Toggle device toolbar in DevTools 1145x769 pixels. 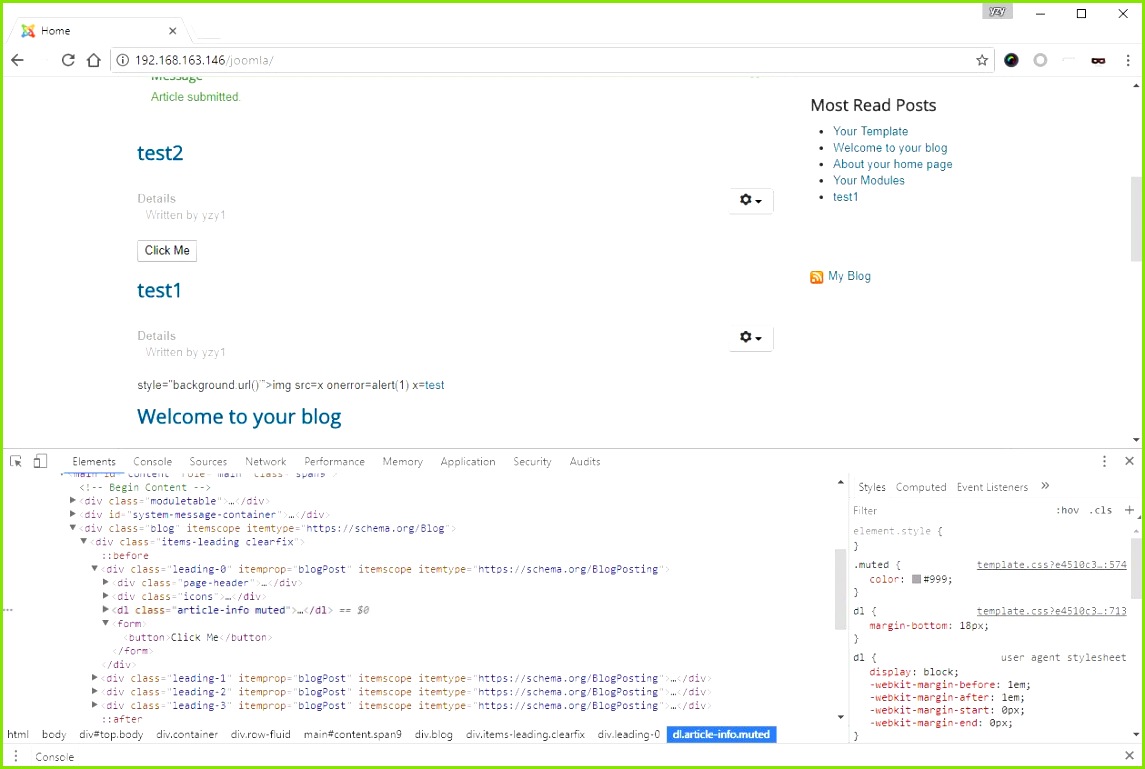point(40,461)
